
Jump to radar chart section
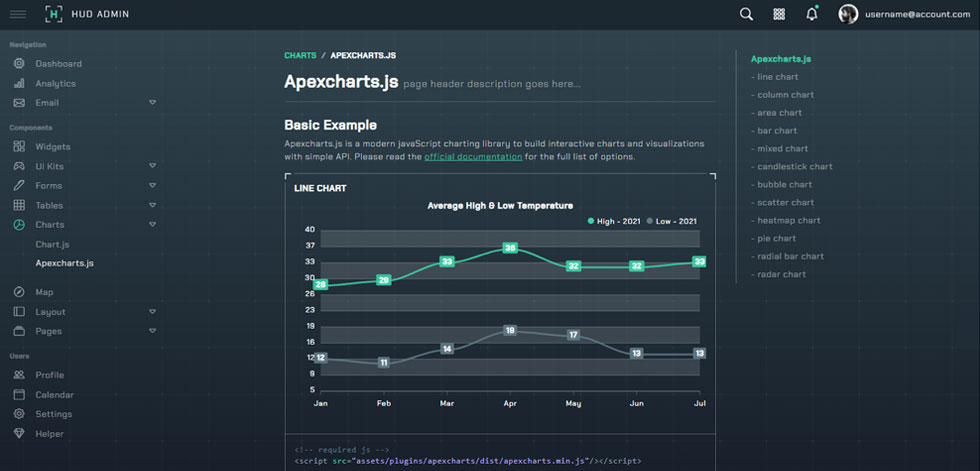(778, 274)
